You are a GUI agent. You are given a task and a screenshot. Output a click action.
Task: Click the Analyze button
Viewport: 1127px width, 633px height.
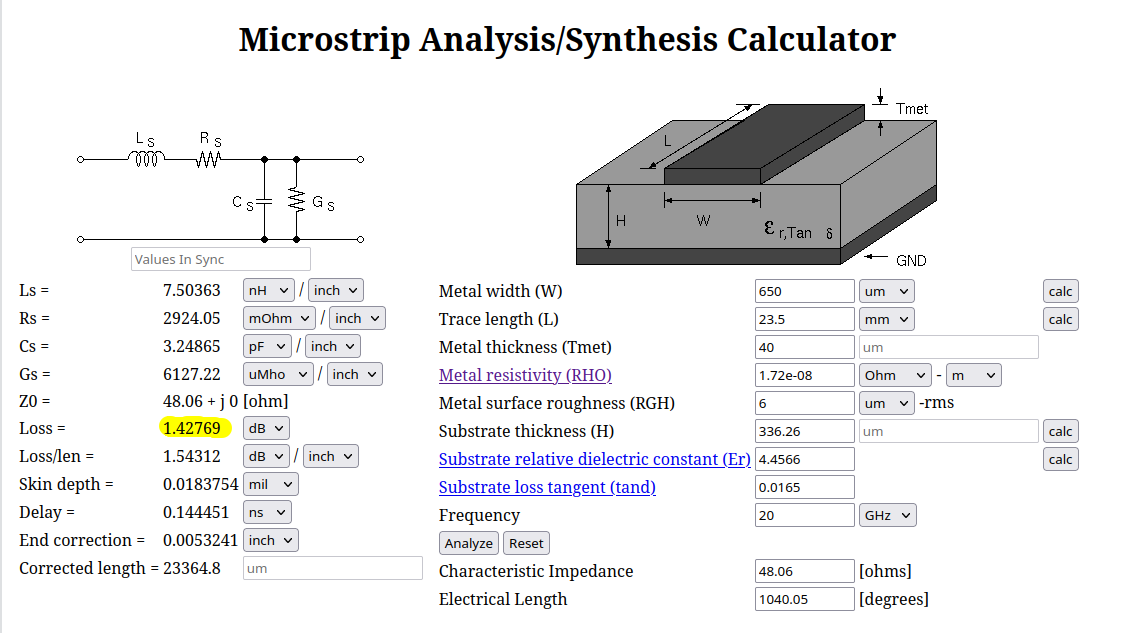[x=469, y=543]
